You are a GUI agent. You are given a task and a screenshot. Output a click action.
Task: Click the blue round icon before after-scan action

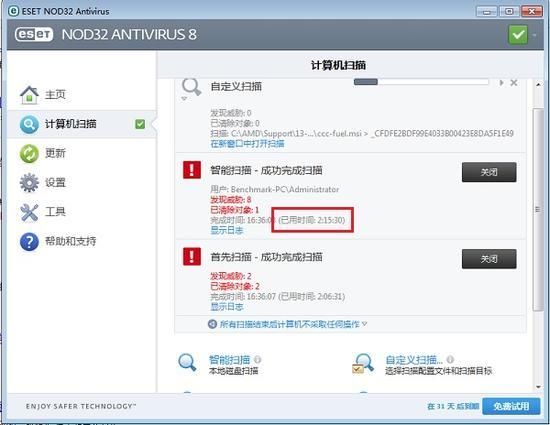[x=212, y=324]
